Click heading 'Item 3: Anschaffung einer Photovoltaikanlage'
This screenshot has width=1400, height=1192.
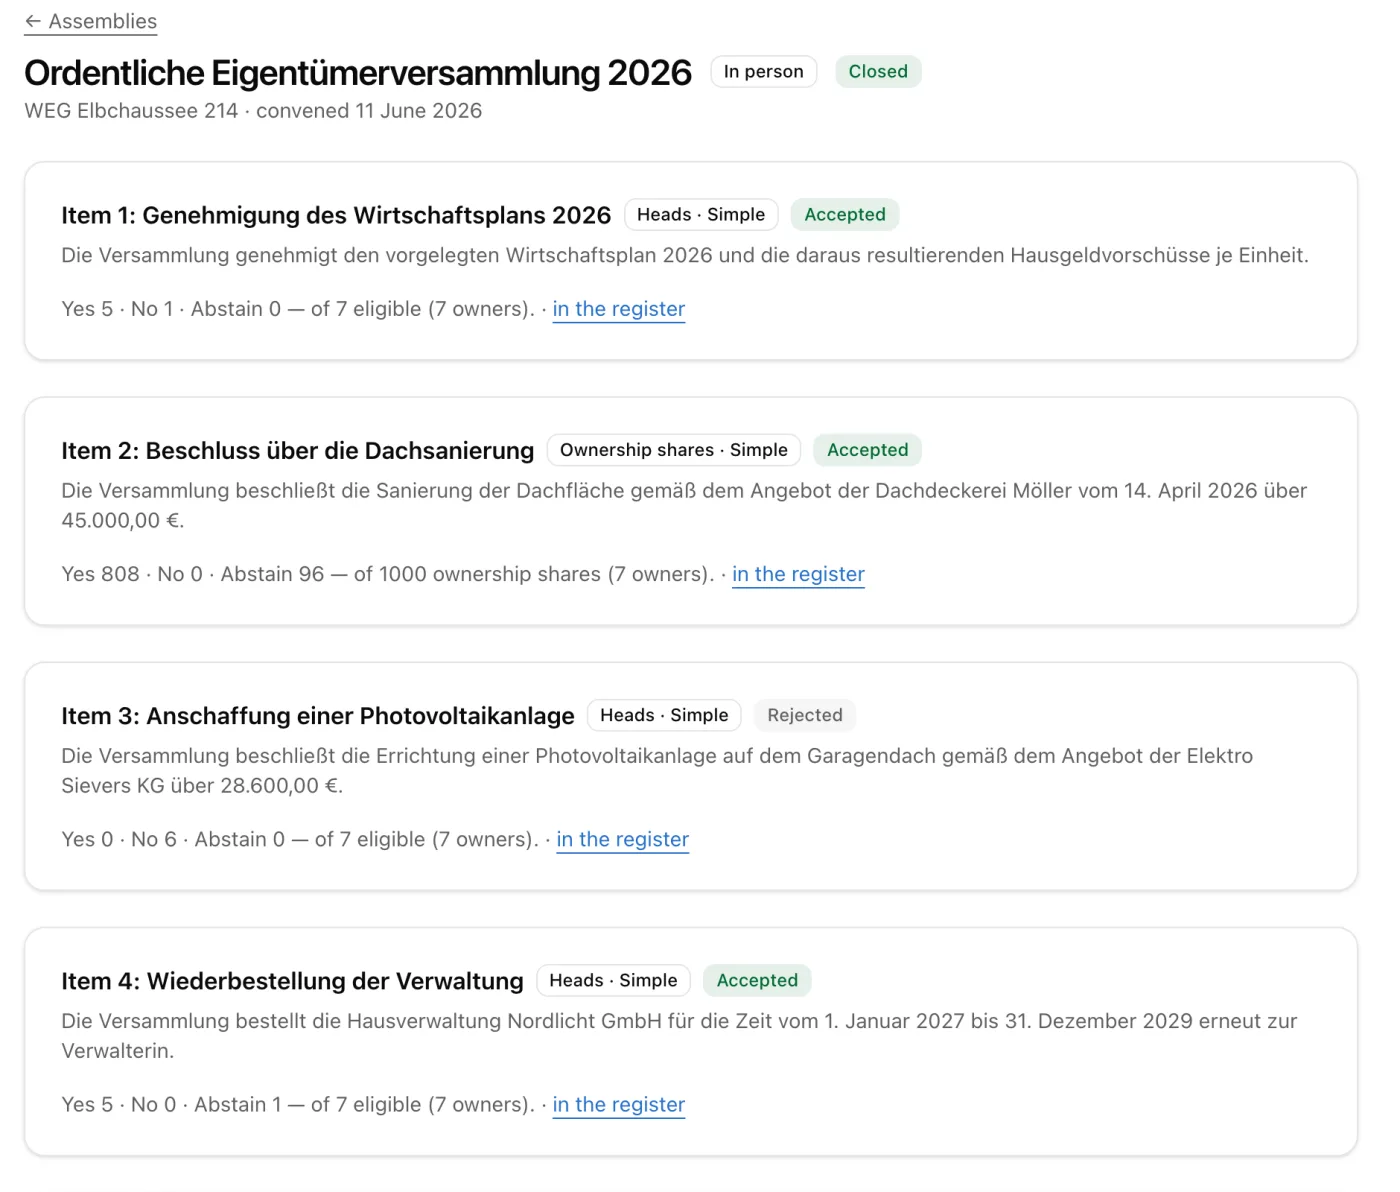[318, 716]
